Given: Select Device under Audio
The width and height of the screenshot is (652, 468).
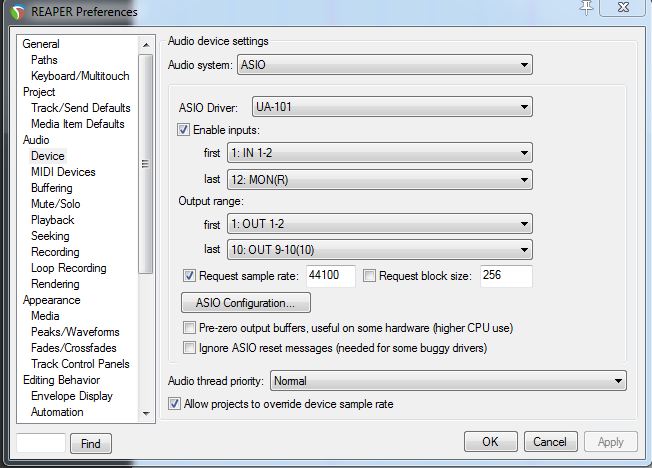Looking at the screenshot, I should 48,156.
